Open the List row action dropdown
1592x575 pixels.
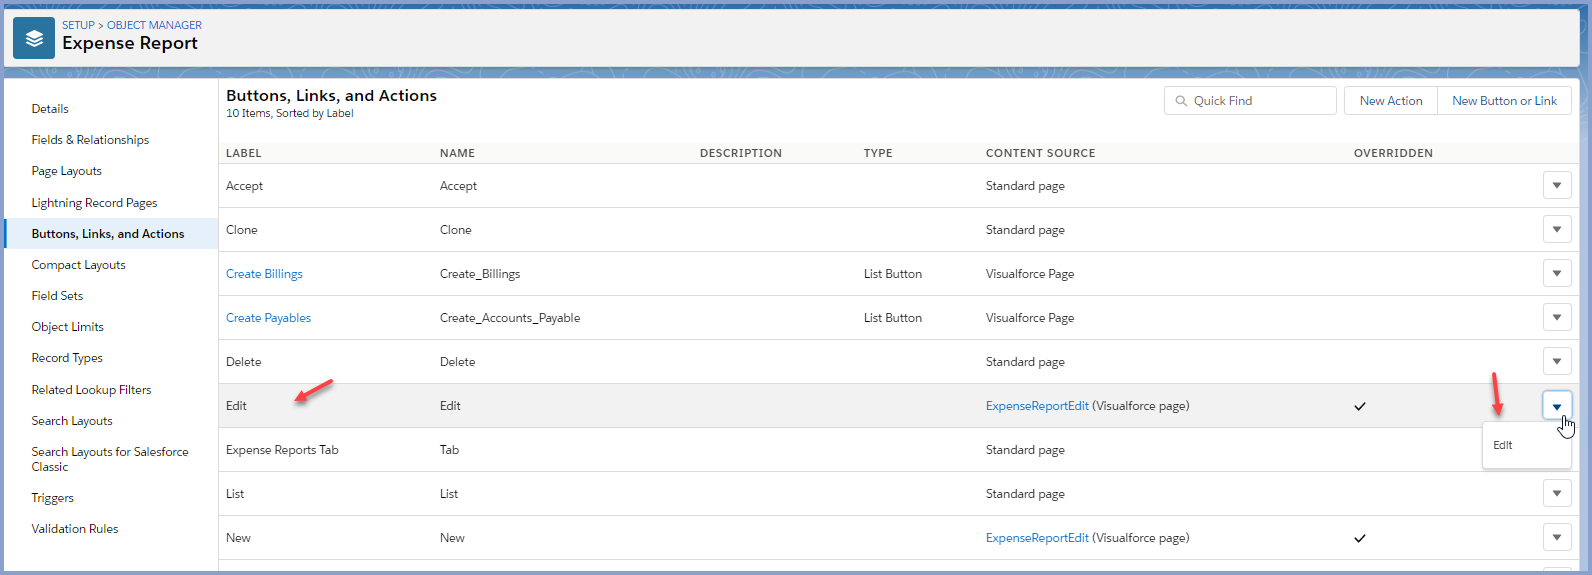coord(1557,494)
